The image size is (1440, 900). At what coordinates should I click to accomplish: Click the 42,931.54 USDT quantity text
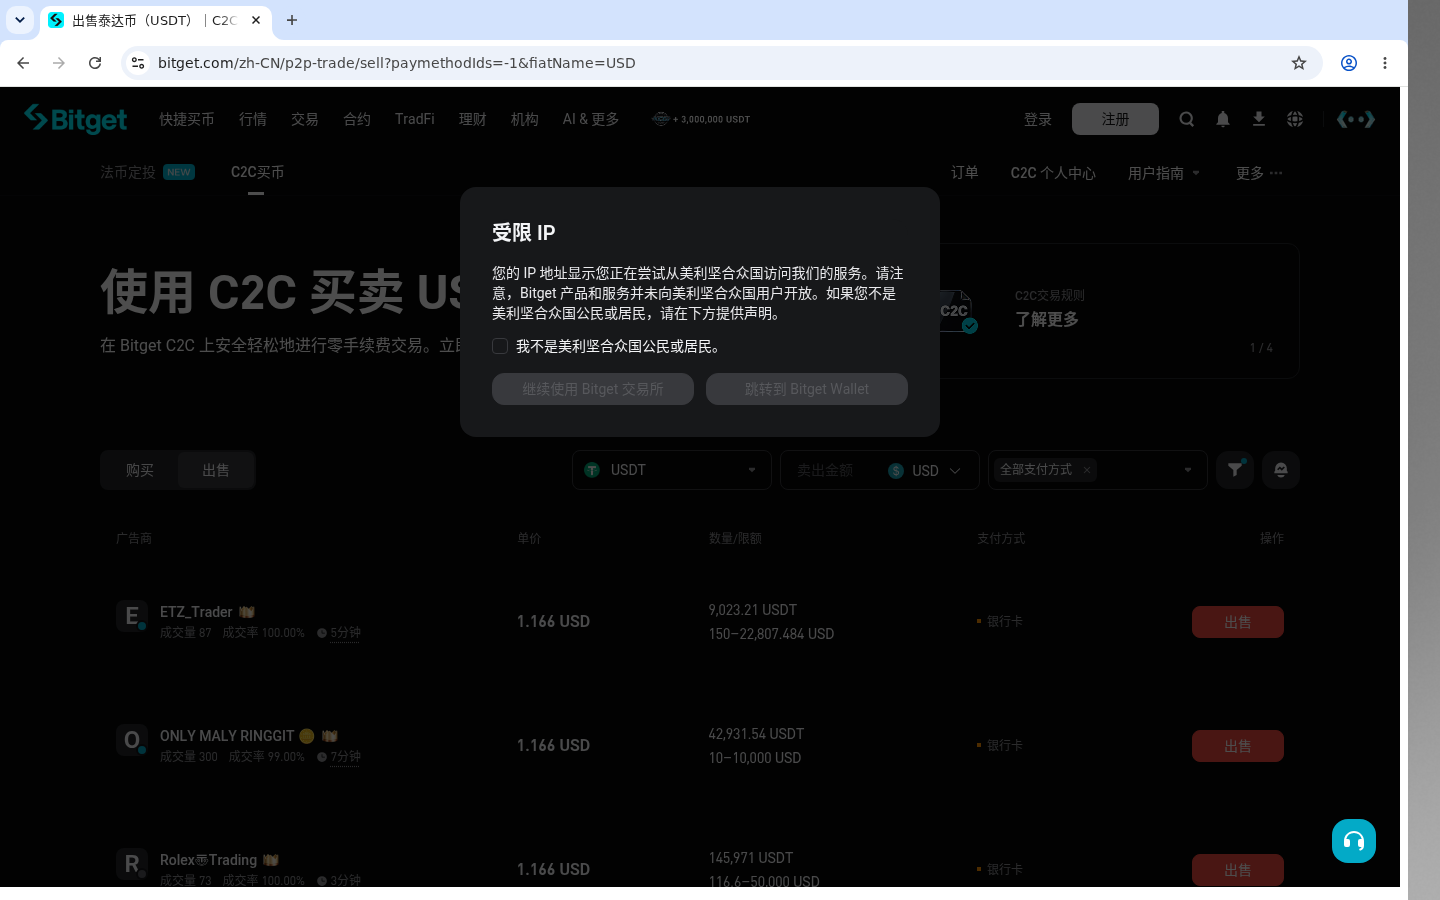coord(756,734)
